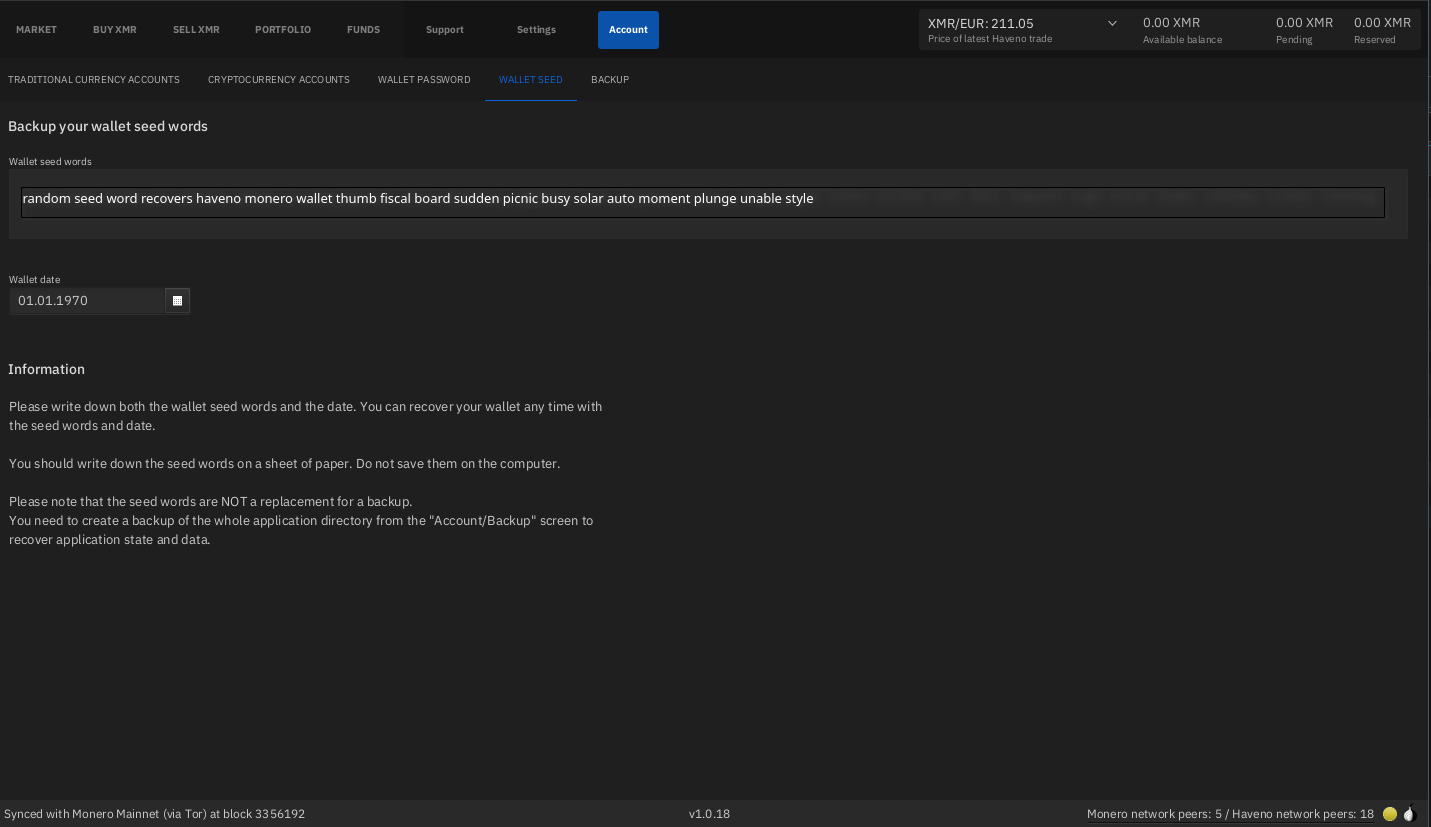Screen dimensions: 1431x827
Task: Switch to Cryptocurrency Accounts tab
Action: pos(279,80)
